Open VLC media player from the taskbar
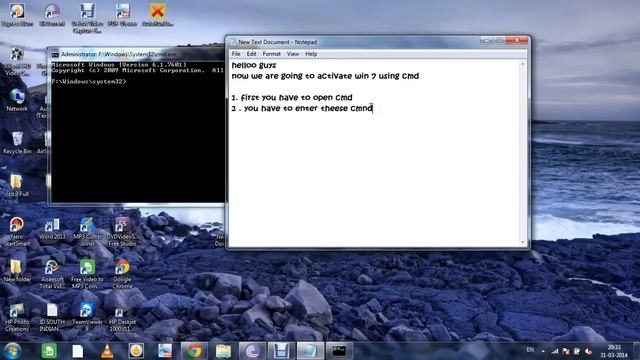 pyautogui.click(x=107, y=351)
